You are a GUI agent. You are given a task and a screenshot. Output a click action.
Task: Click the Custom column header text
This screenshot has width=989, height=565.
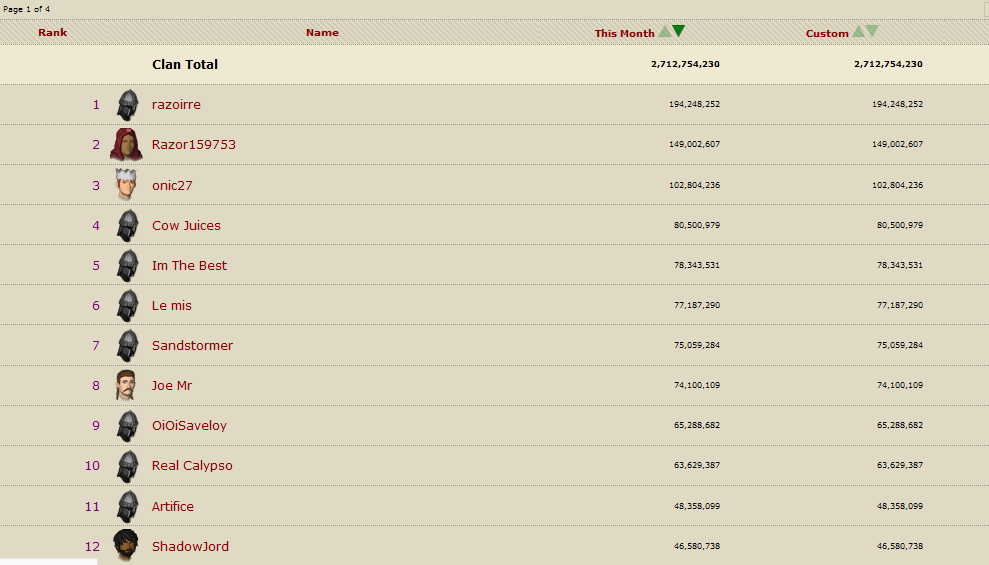click(827, 33)
